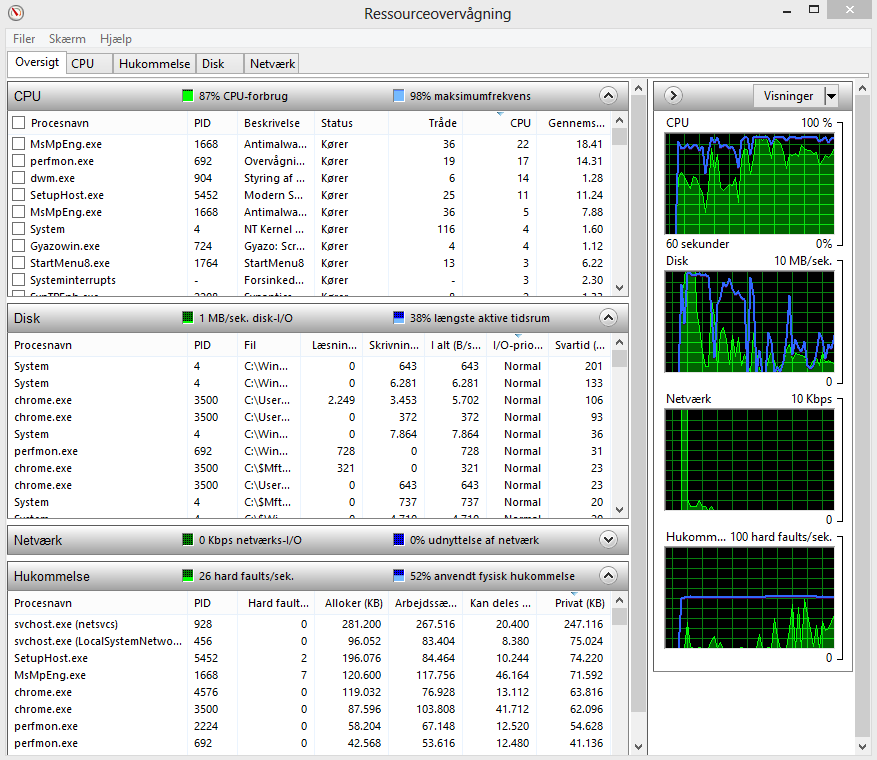Viewport: 877px width, 760px height.
Task: Collapse the CPU section
Action: click(609, 96)
